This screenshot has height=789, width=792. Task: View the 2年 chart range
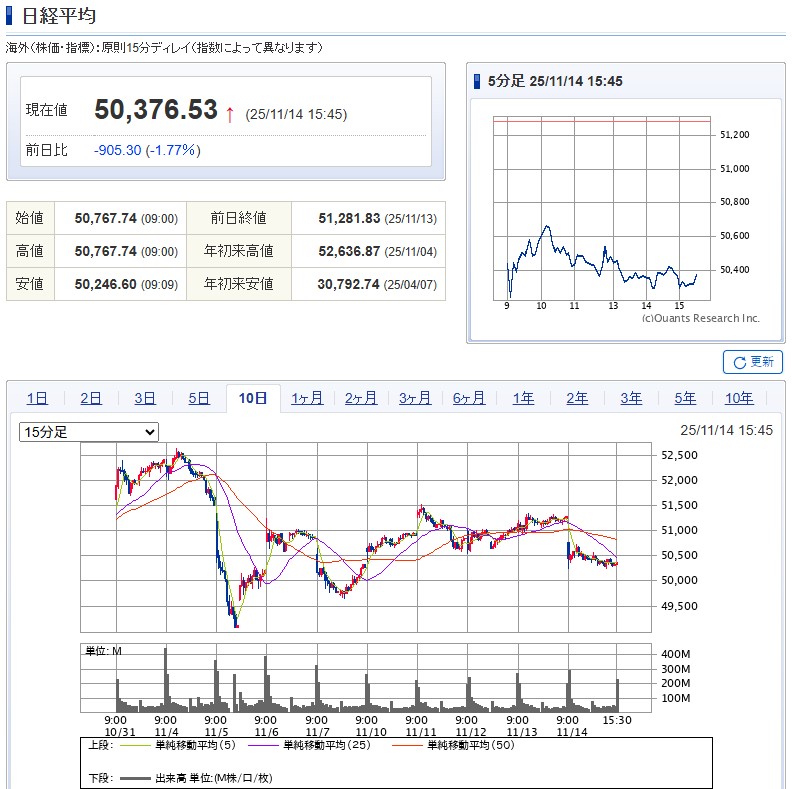tap(577, 398)
